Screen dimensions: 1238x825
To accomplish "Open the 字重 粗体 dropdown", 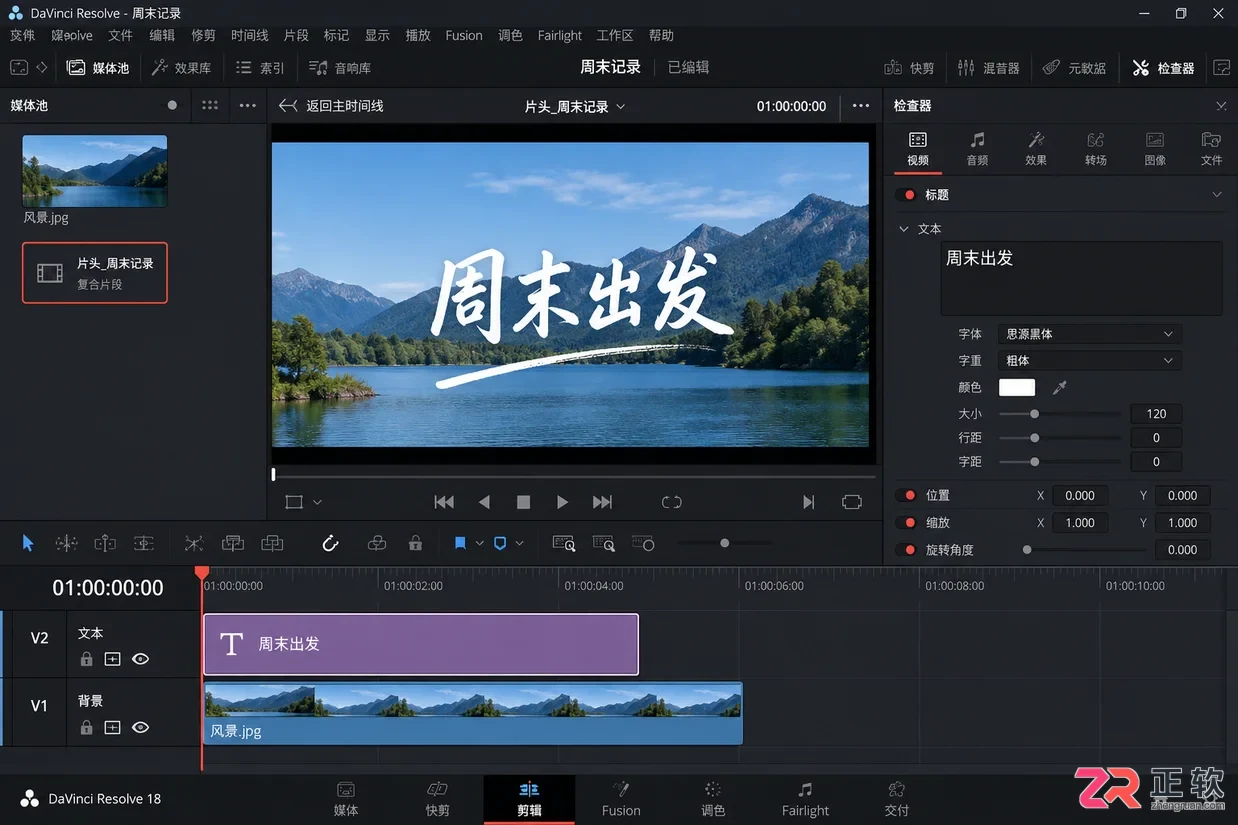I will pyautogui.click(x=1090, y=360).
